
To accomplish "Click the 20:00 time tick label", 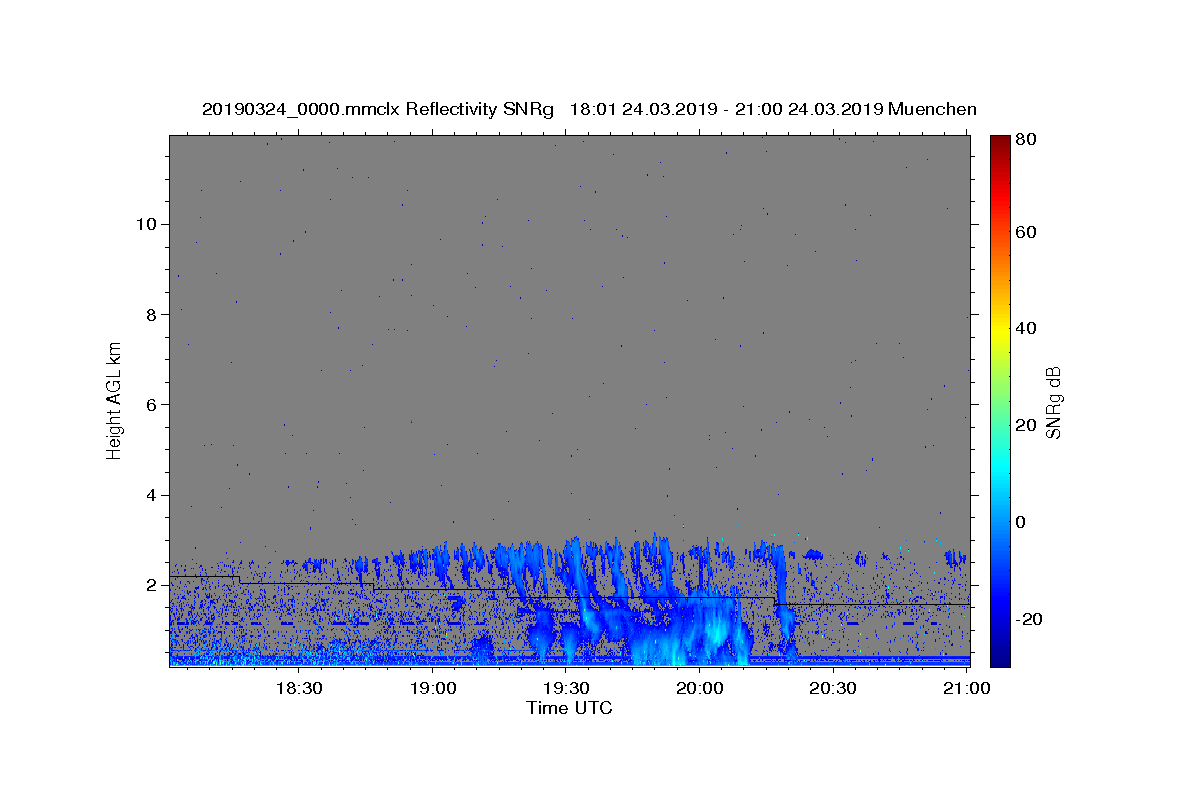I will pyautogui.click(x=699, y=689).
